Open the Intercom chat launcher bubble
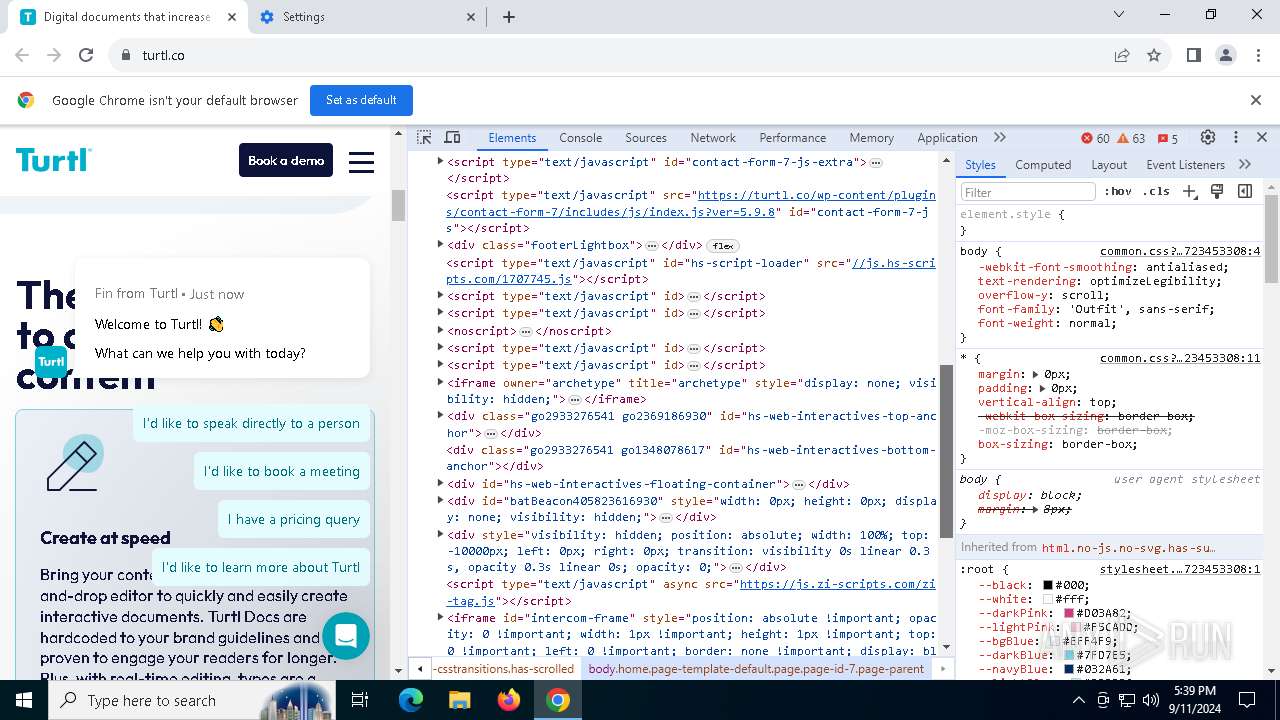 coord(346,636)
